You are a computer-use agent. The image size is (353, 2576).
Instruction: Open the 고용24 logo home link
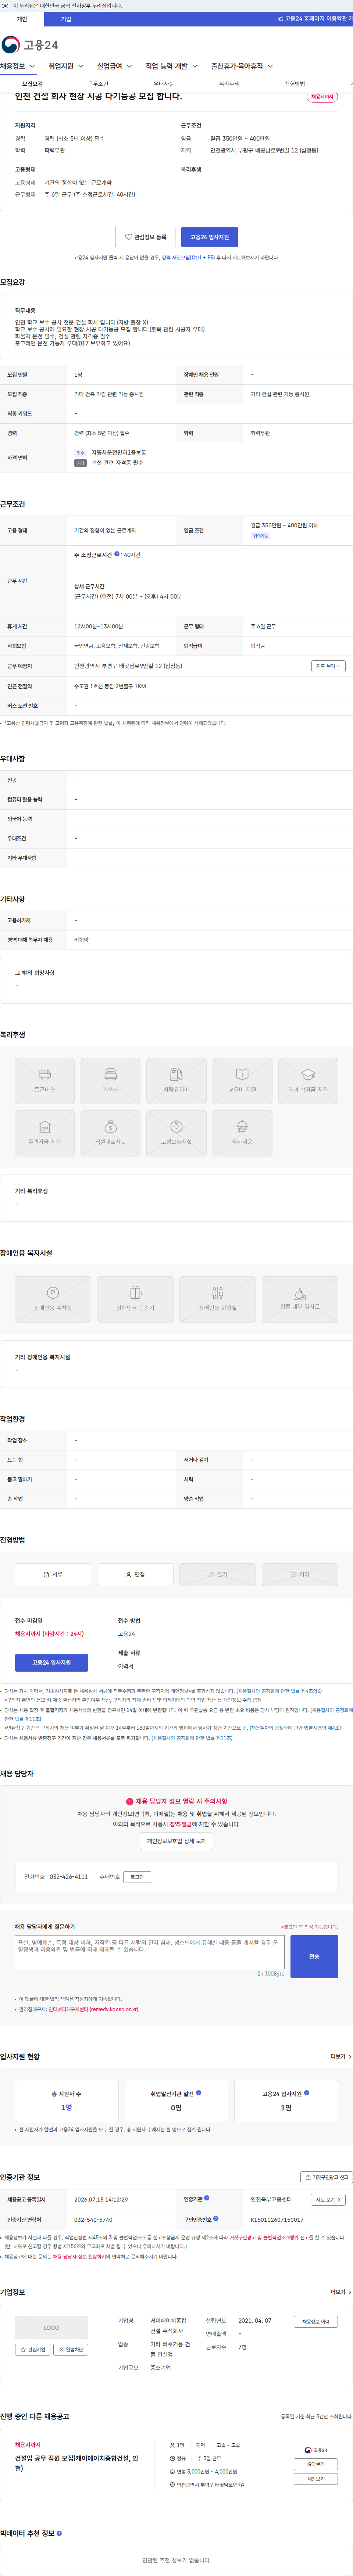pos(30,45)
